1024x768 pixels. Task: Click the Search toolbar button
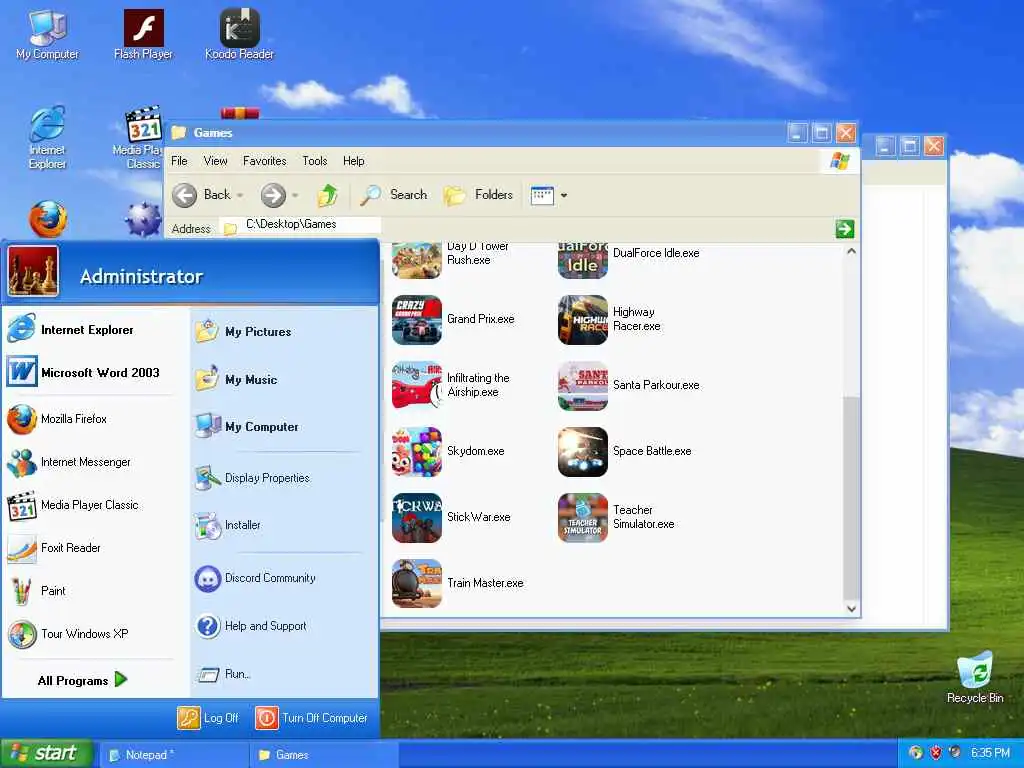(x=394, y=195)
